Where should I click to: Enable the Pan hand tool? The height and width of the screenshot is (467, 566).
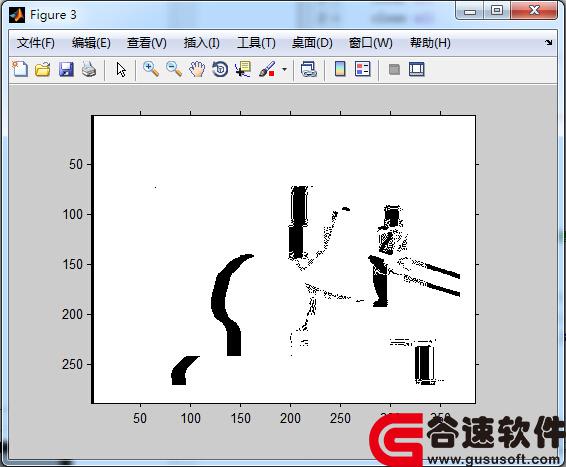197,69
